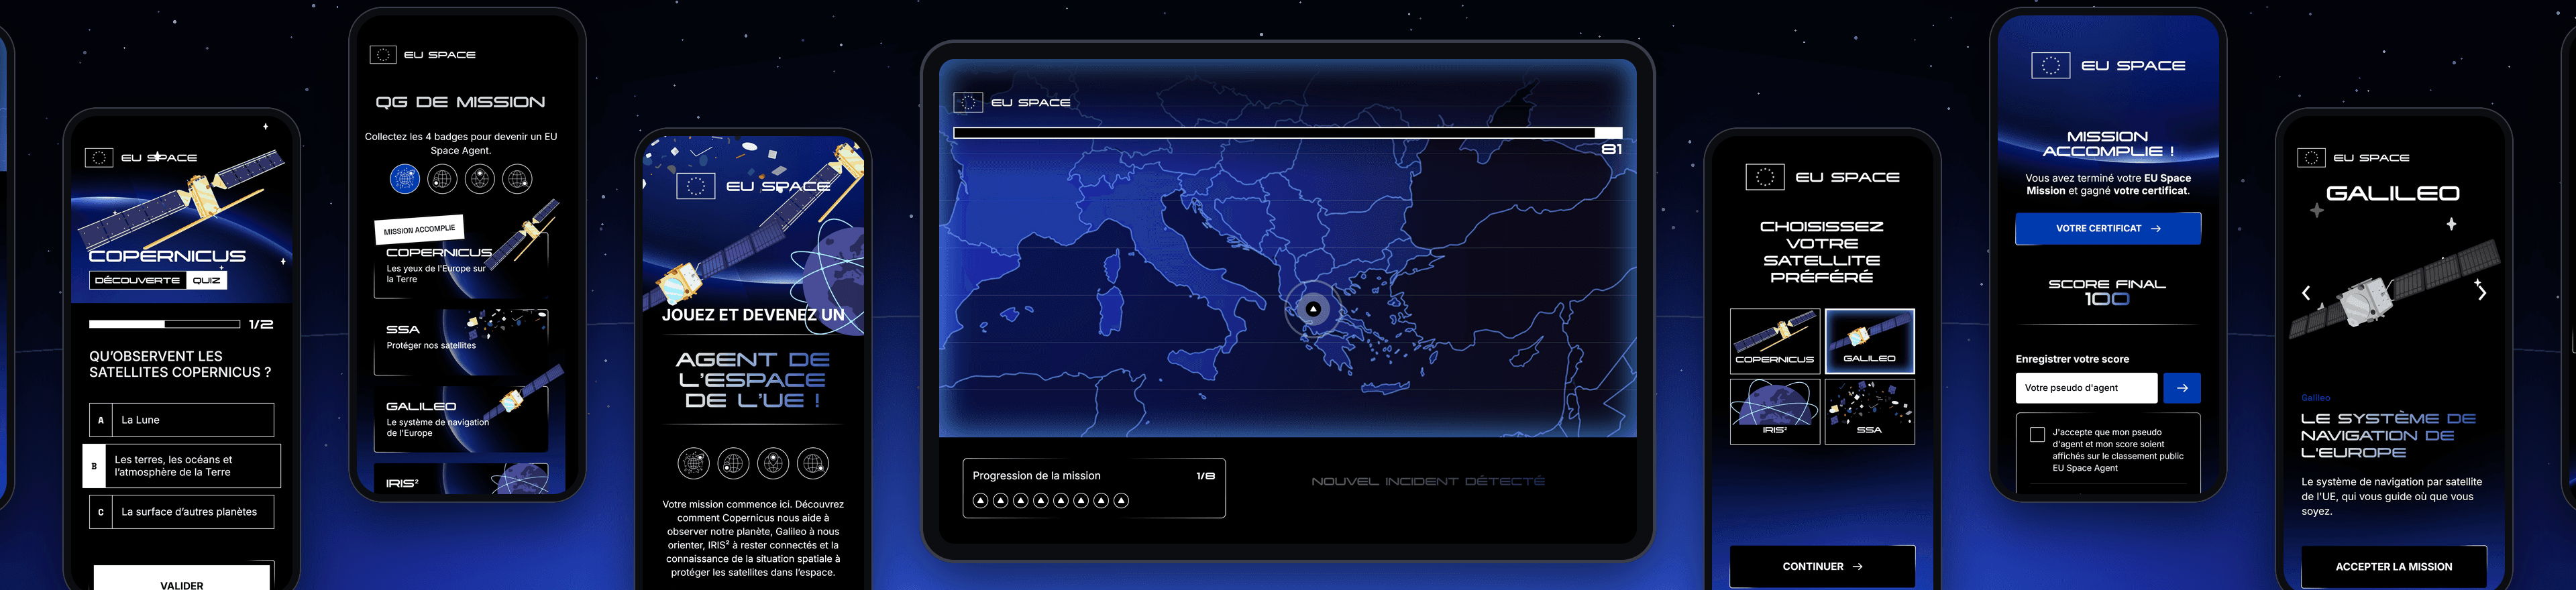Click Accepter la mission
Viewport: 2576px width, 590px height.
point(2393,566)
